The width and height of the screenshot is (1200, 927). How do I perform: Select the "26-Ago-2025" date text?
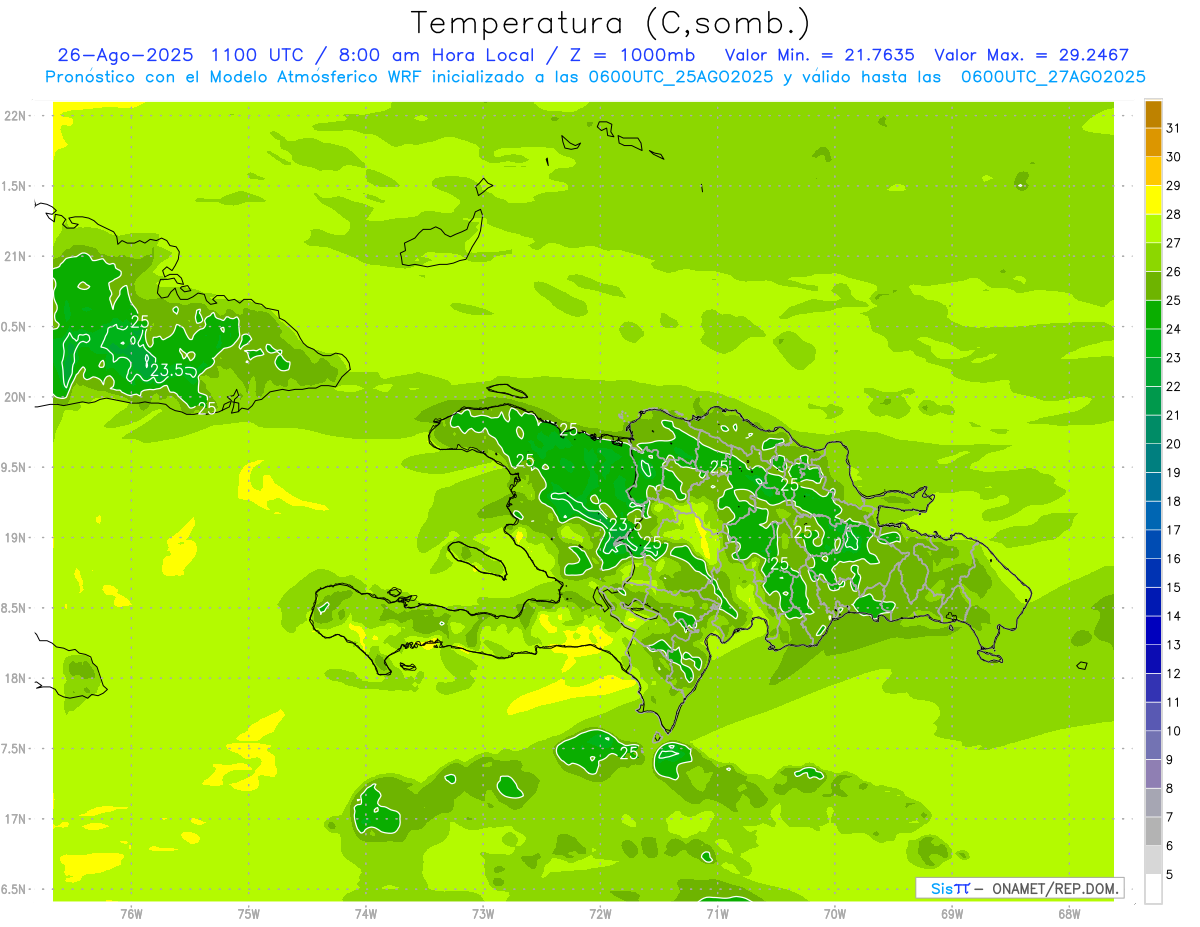pos(125,55)
